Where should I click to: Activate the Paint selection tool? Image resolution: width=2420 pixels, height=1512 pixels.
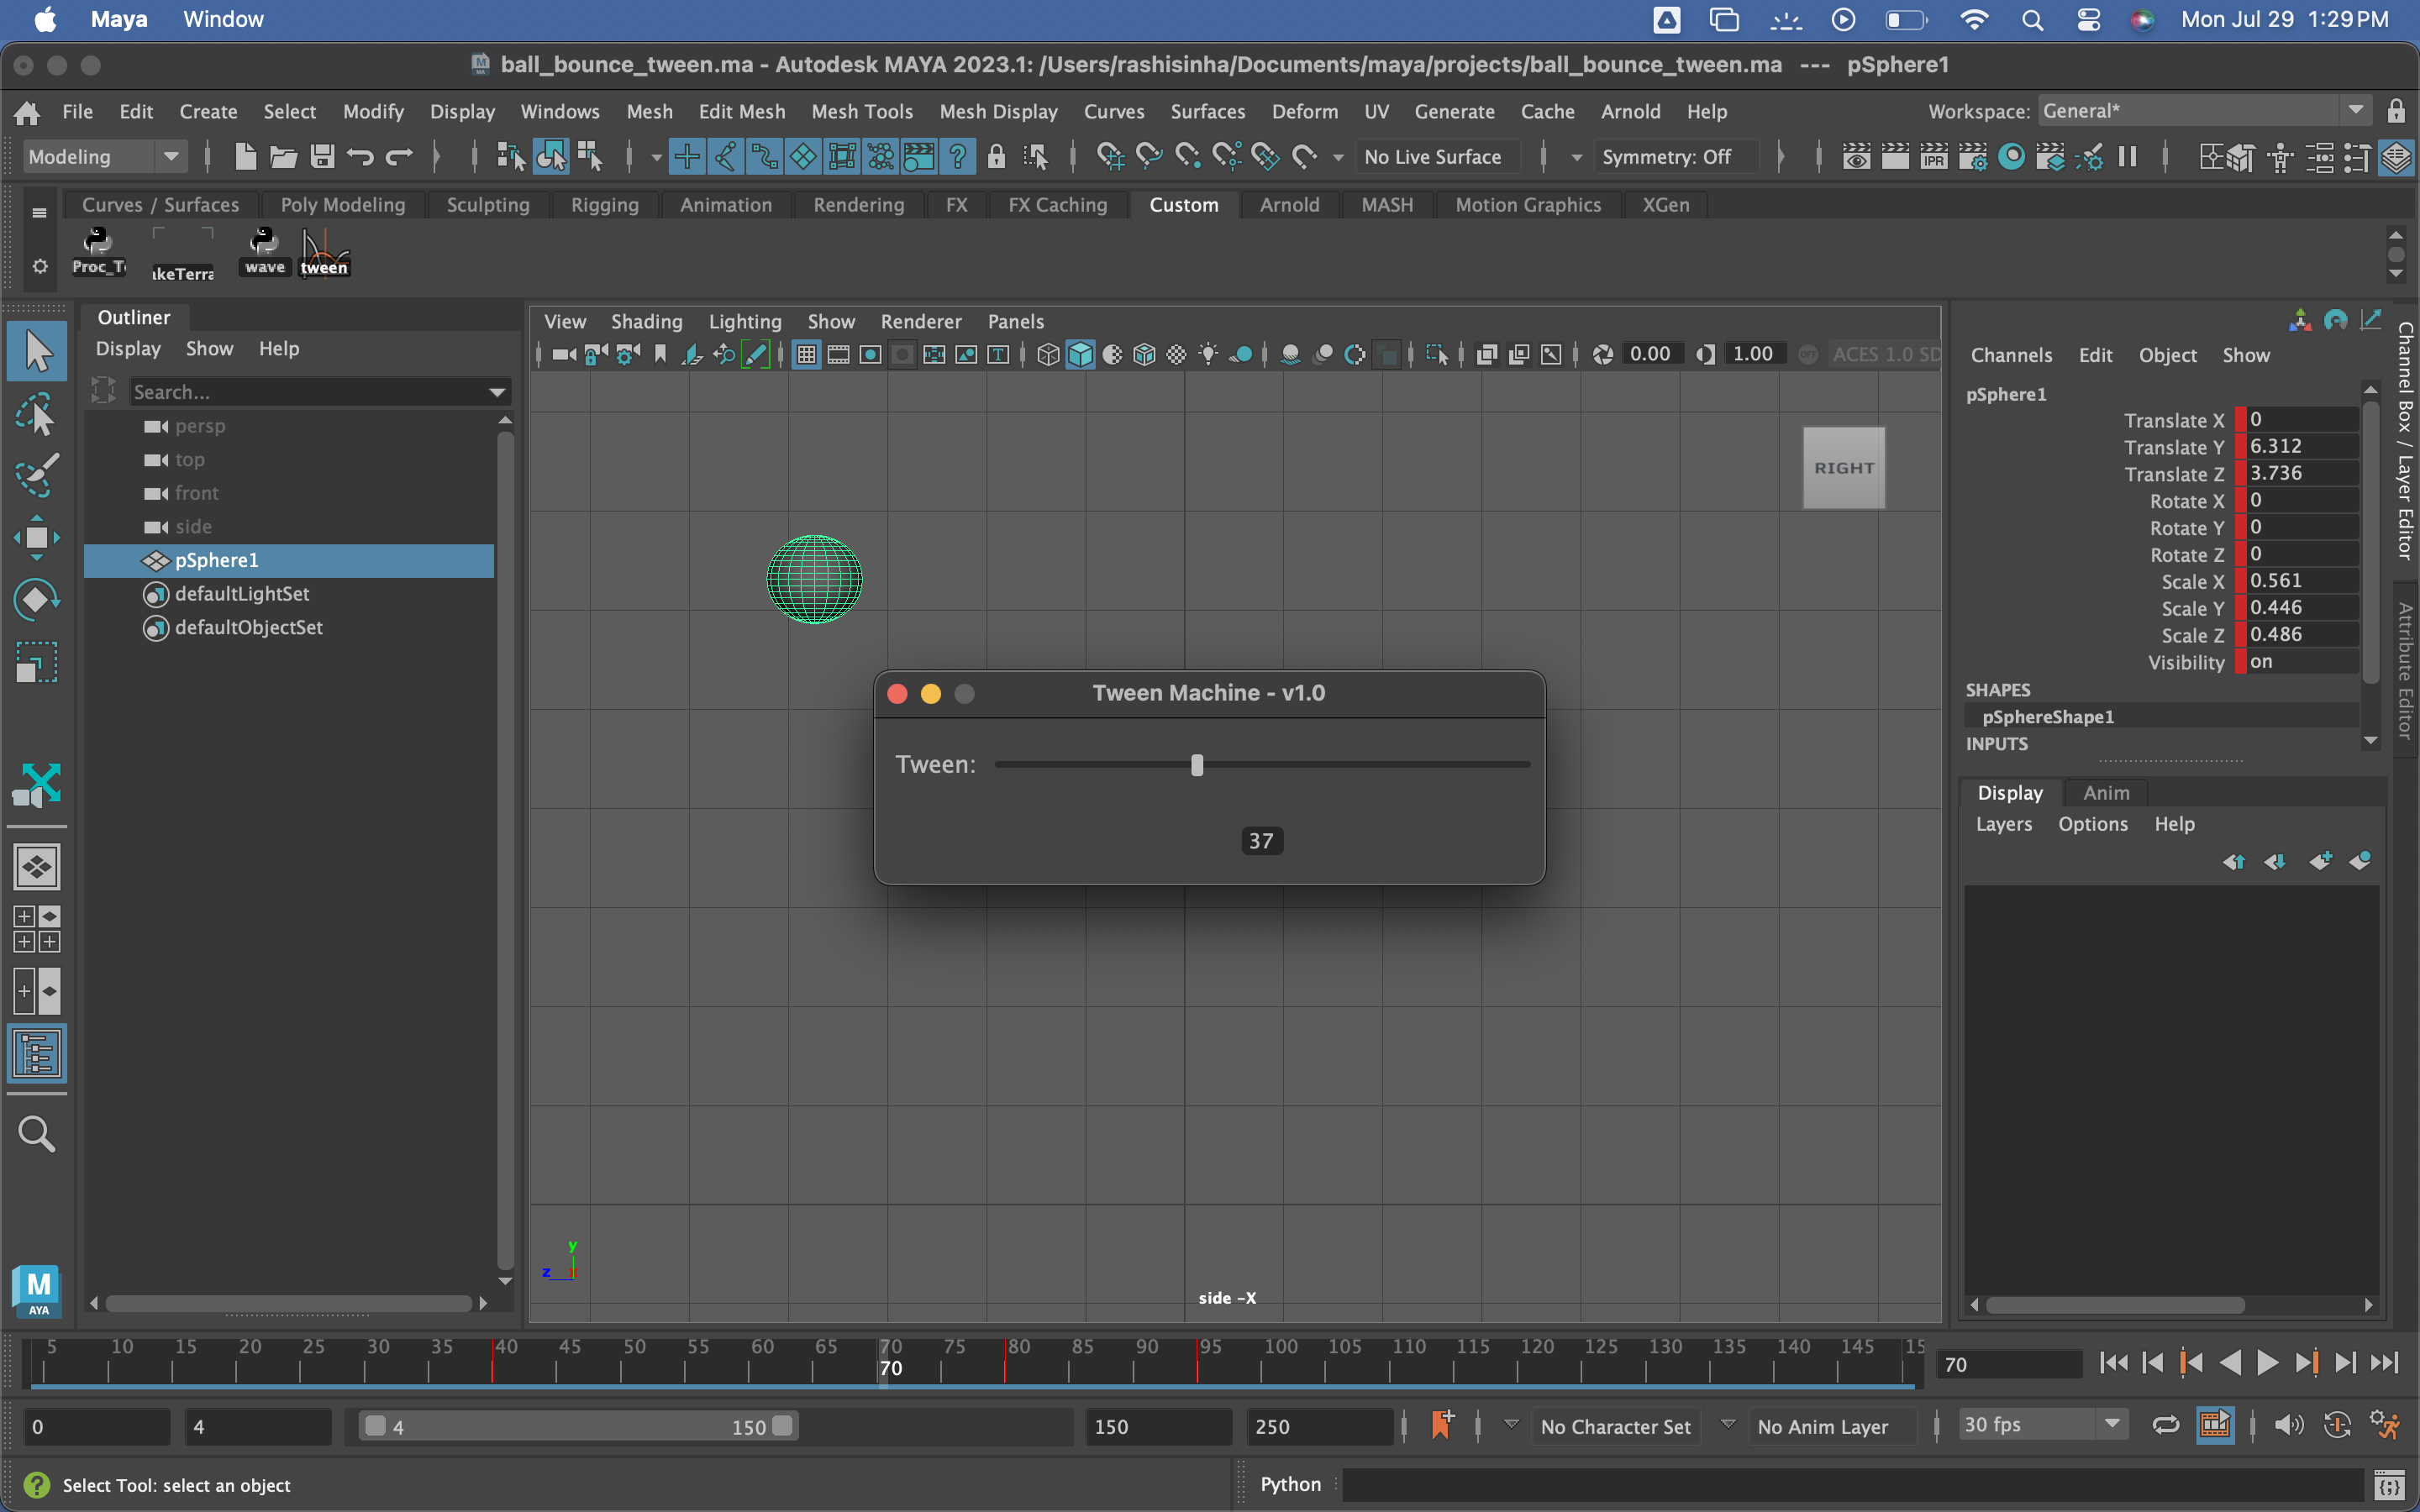[37, 475]
